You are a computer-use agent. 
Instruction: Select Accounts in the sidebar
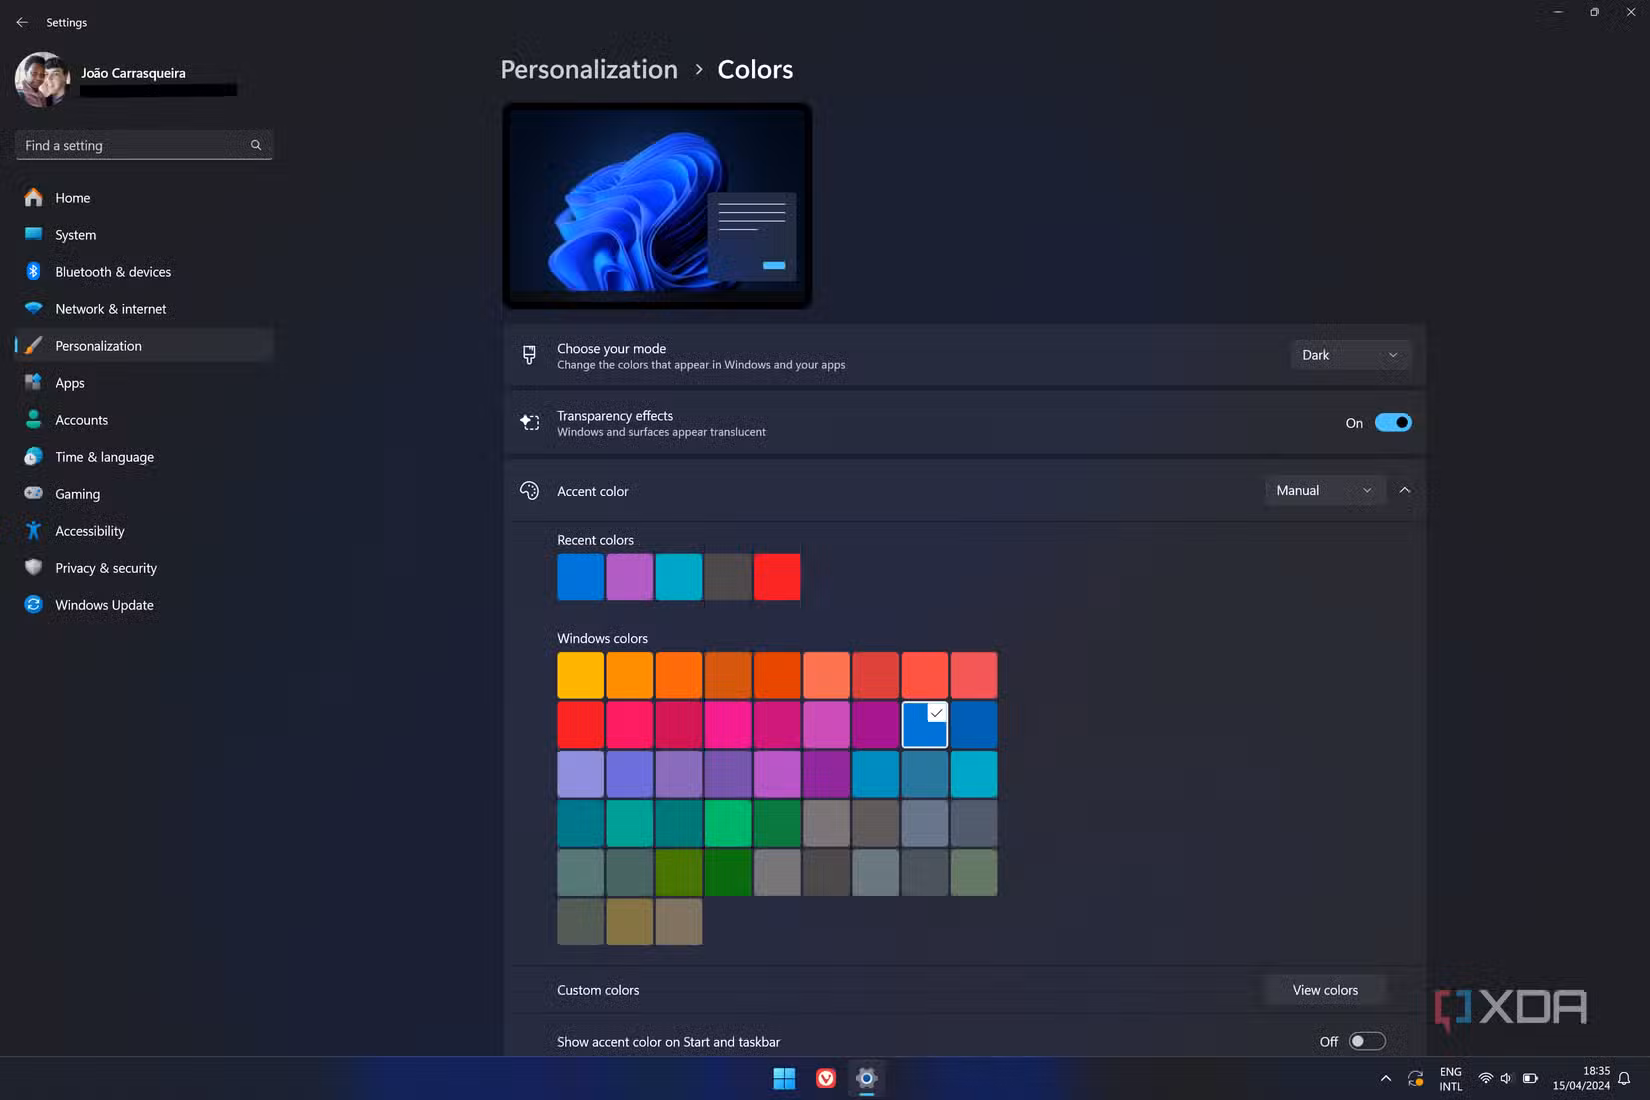(81, 419)
